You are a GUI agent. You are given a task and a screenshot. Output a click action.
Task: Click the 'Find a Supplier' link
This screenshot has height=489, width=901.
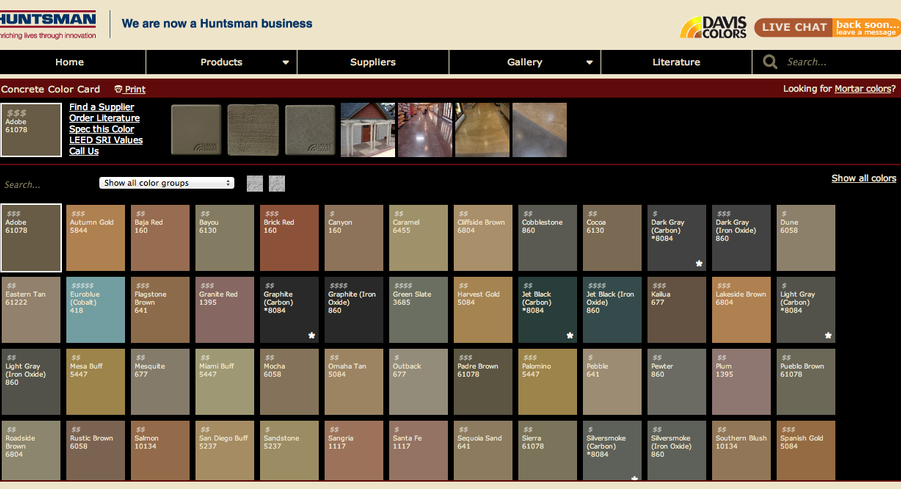(101, 107)
